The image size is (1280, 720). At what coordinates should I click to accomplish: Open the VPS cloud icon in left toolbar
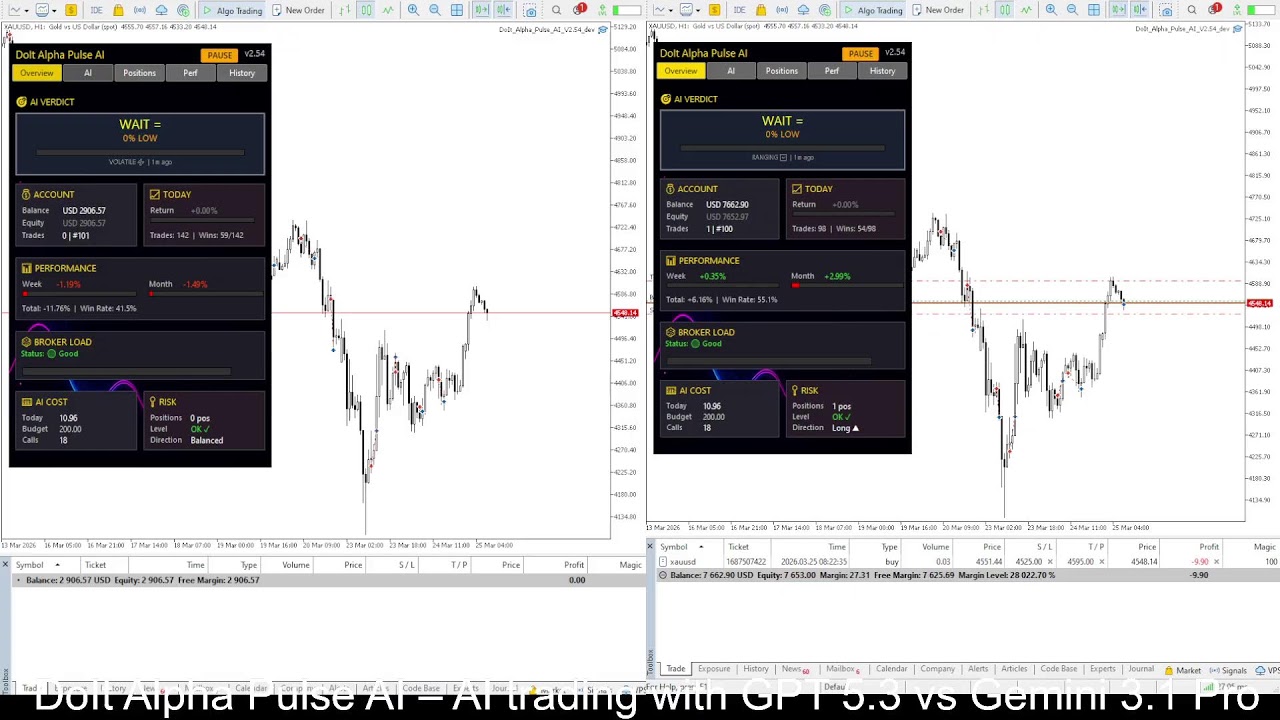161,10
